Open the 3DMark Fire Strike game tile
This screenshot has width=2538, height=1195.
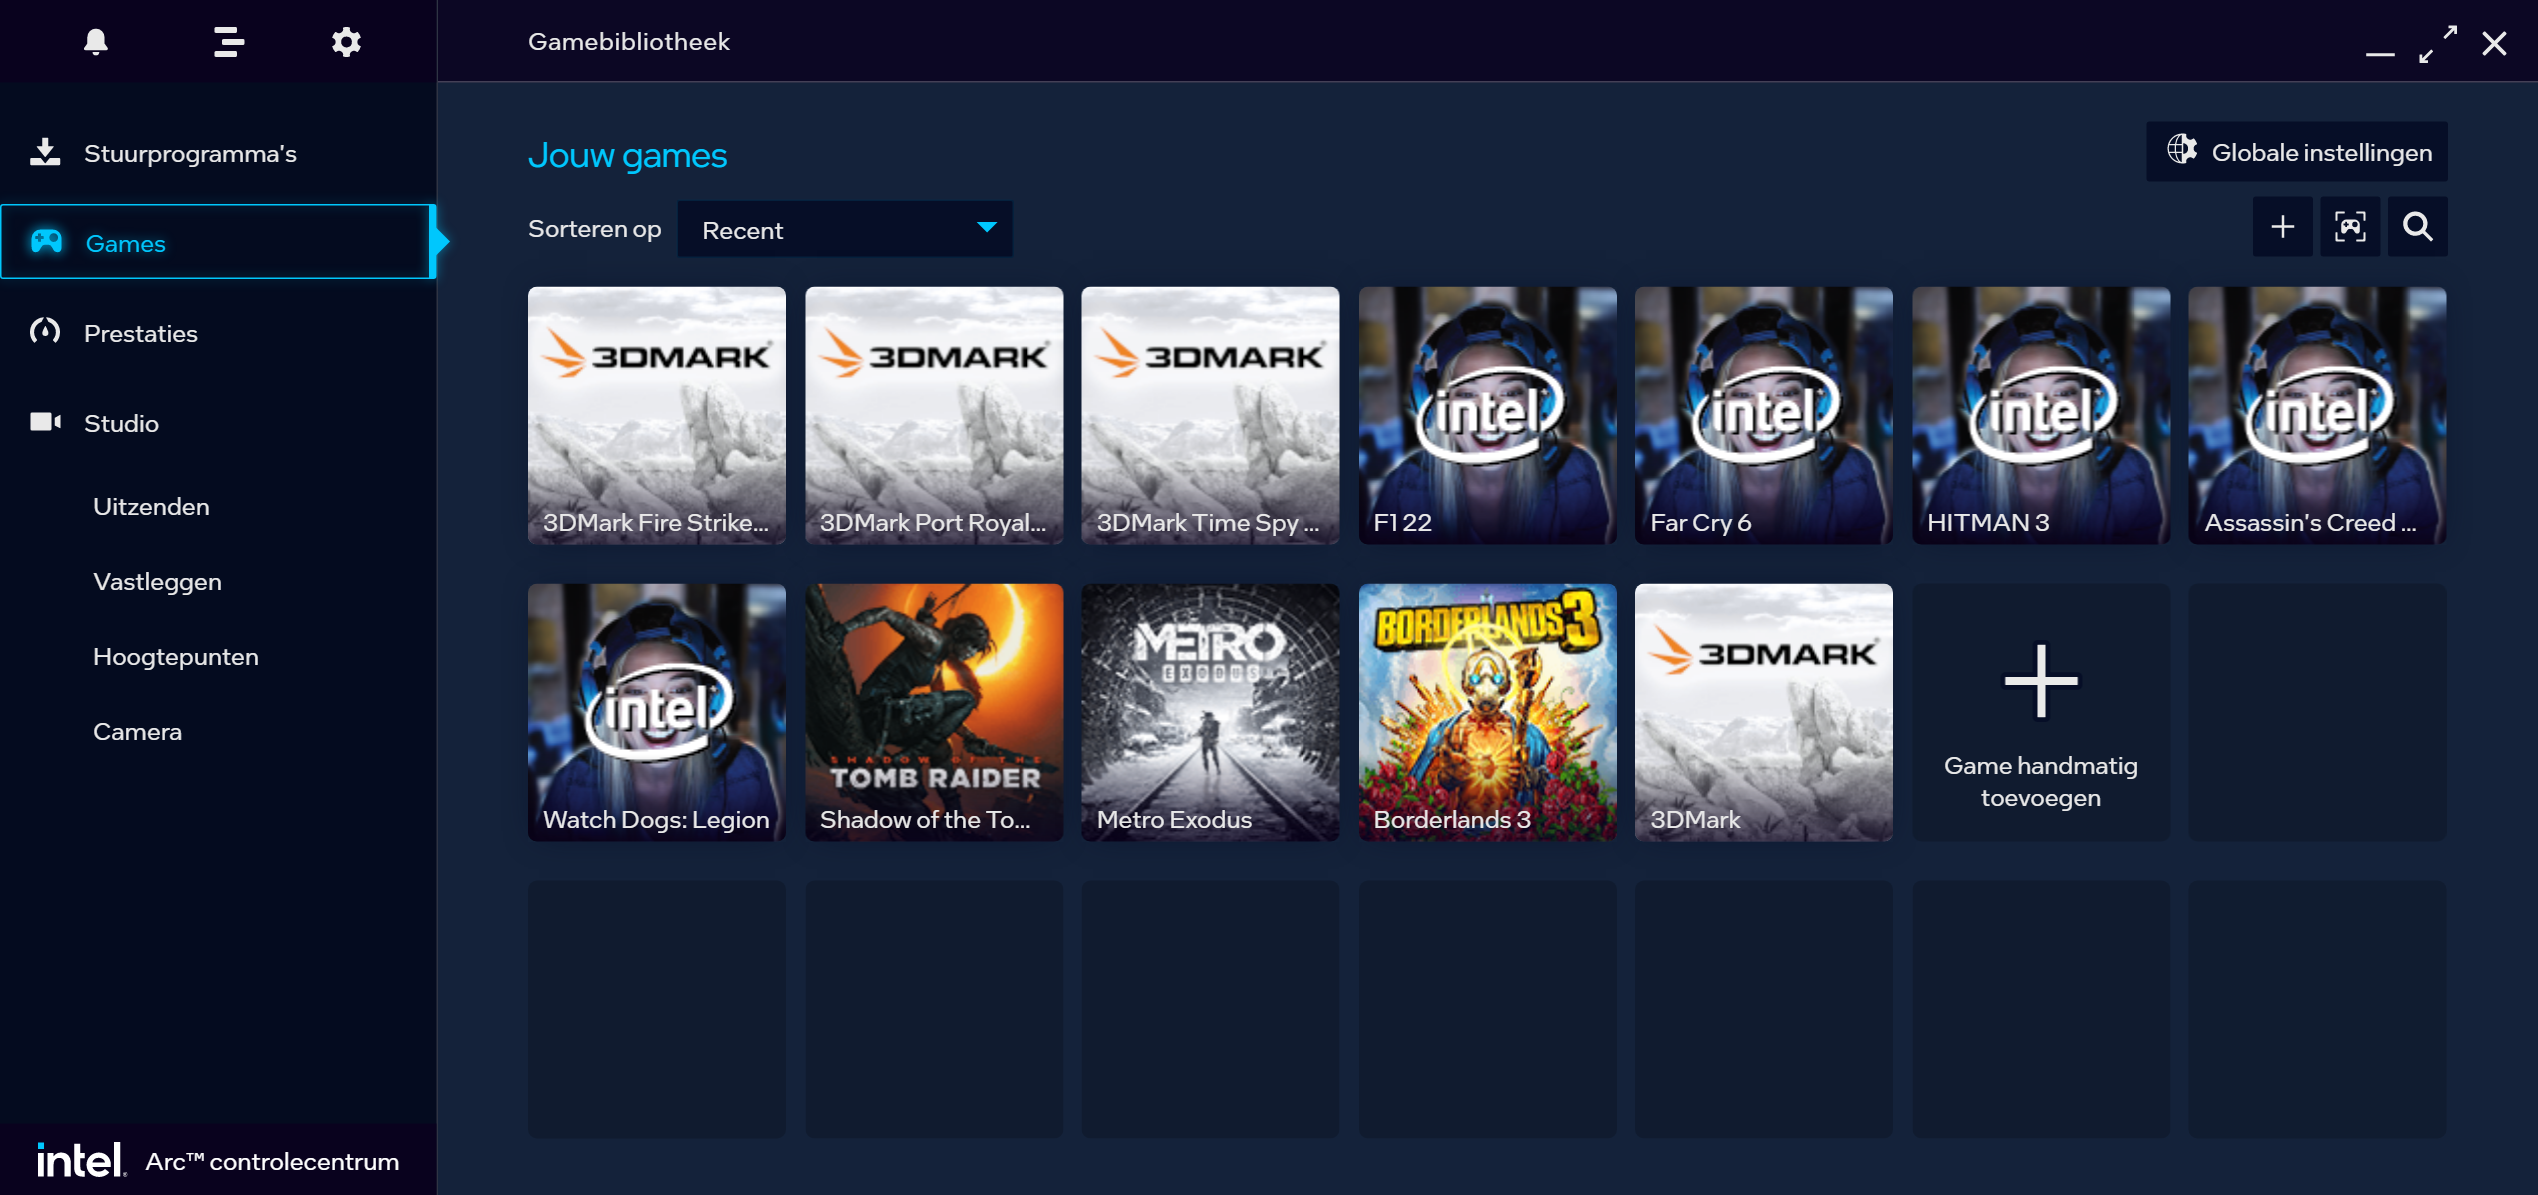pos(657,415)
